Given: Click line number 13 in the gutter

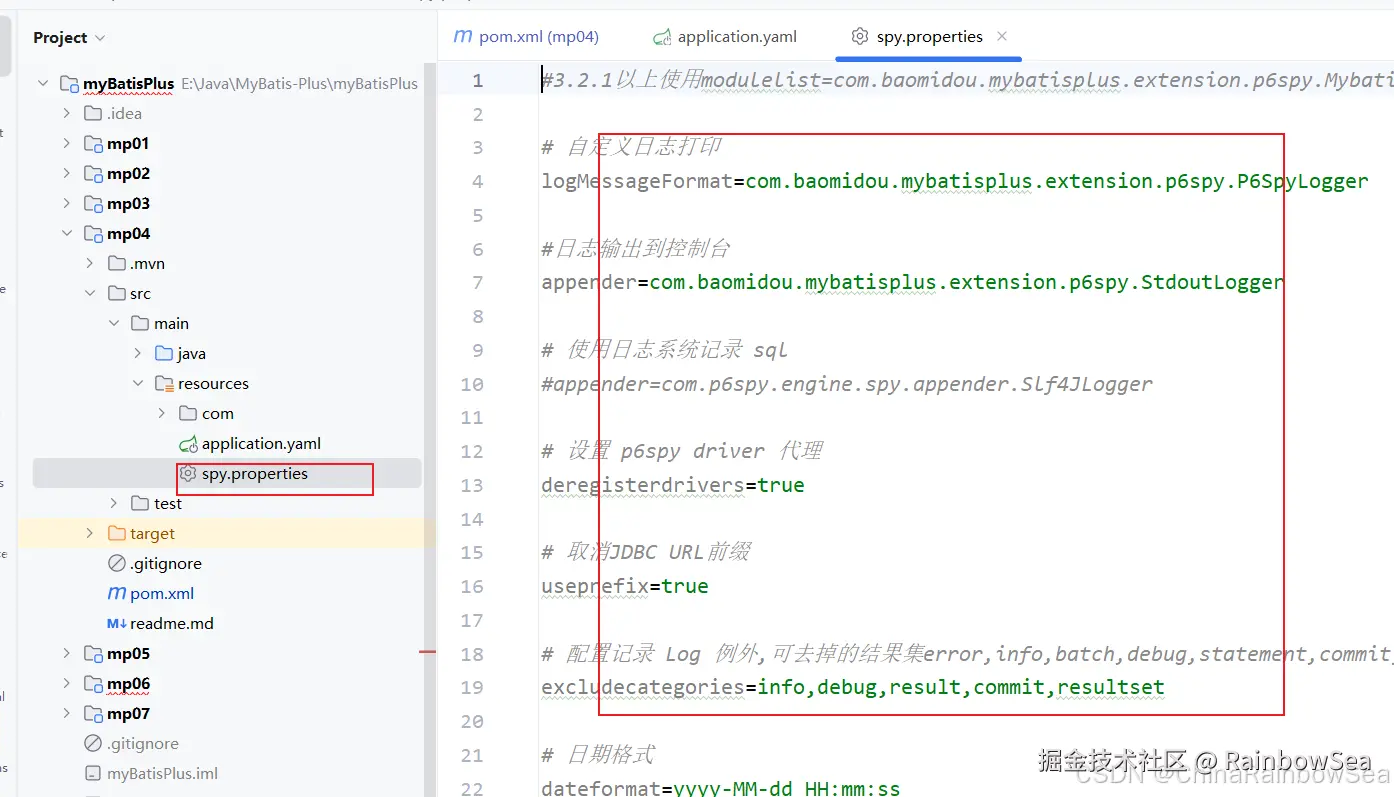Looking at the screenshot, I should coord(472,485).
